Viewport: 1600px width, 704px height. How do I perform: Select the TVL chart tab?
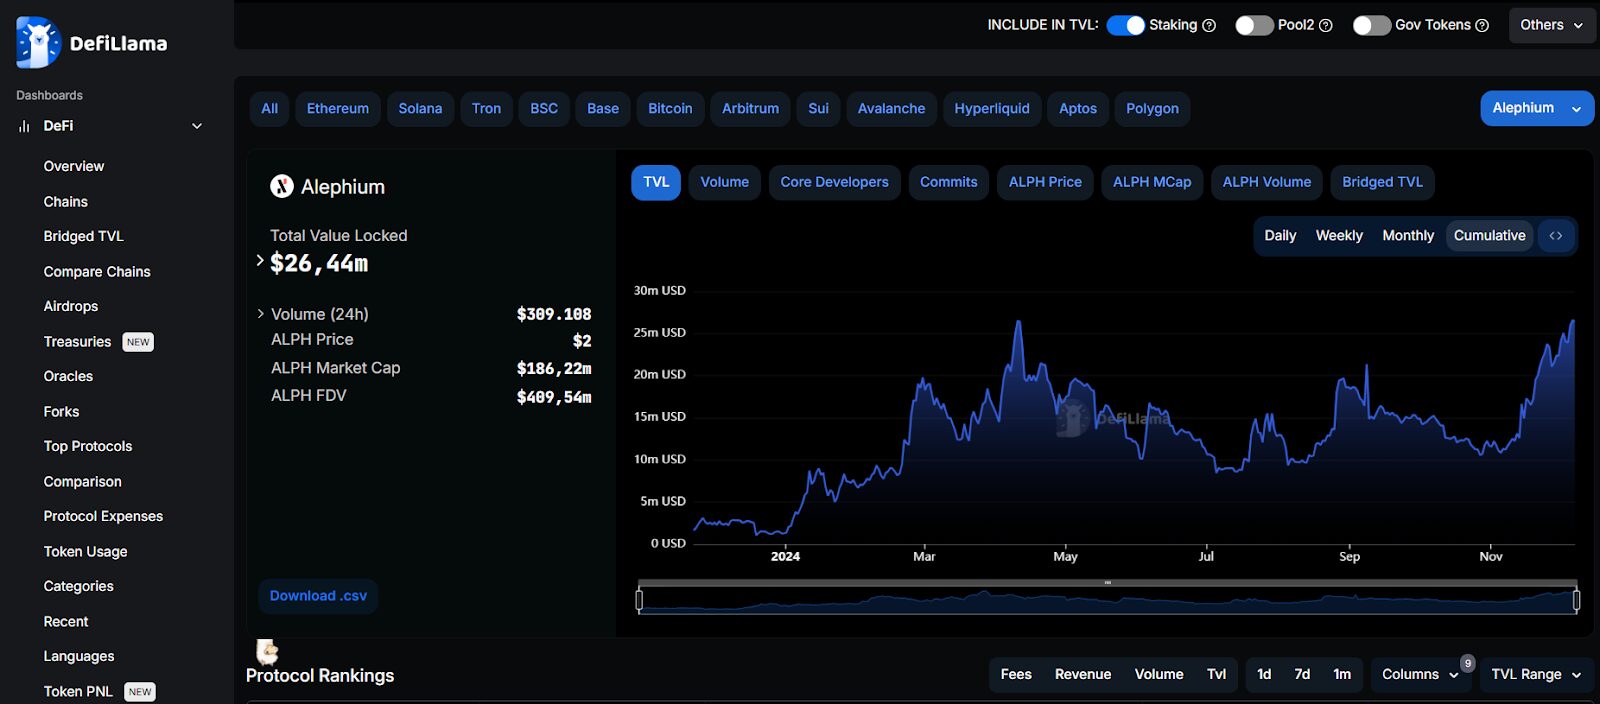point(656,182)
